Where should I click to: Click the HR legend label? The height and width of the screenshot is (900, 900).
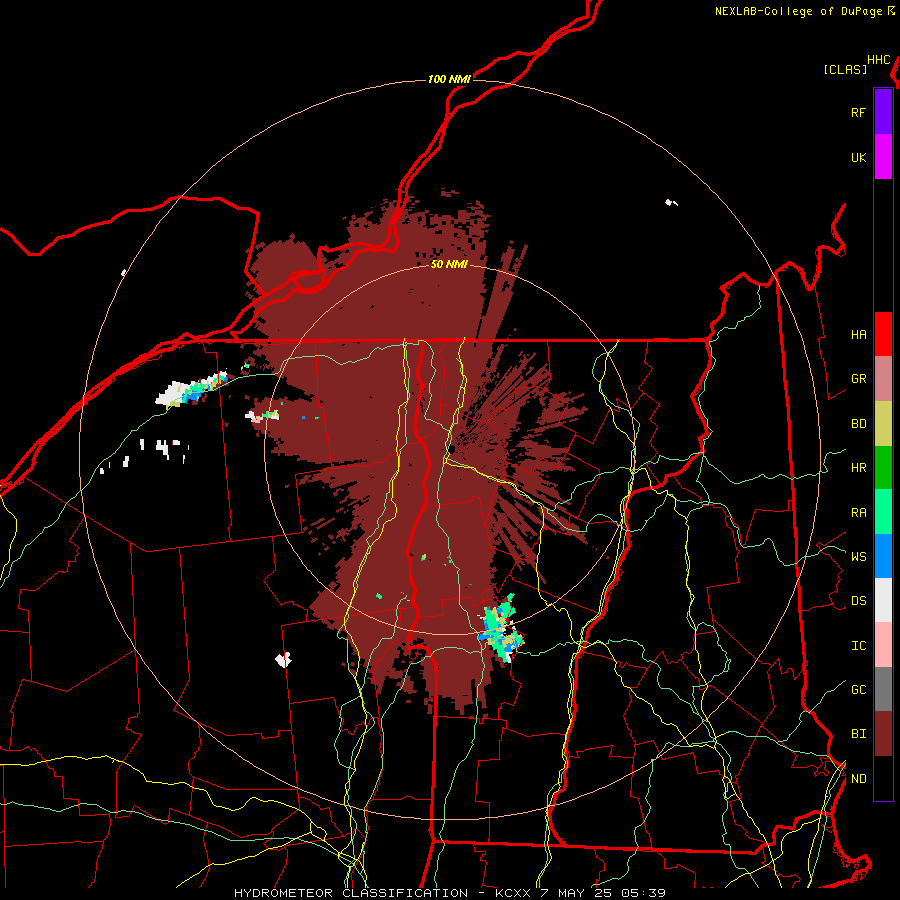pos(858,468)
